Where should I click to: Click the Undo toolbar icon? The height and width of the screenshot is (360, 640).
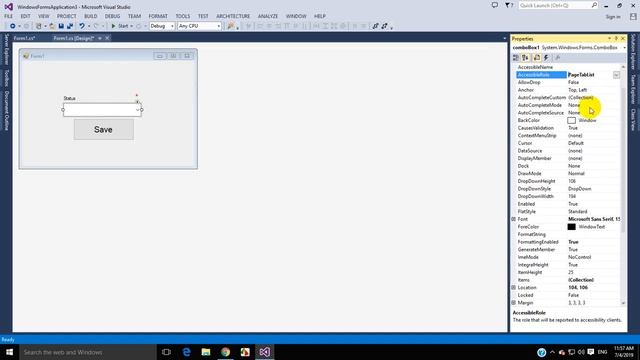click(x=82, y=26)
